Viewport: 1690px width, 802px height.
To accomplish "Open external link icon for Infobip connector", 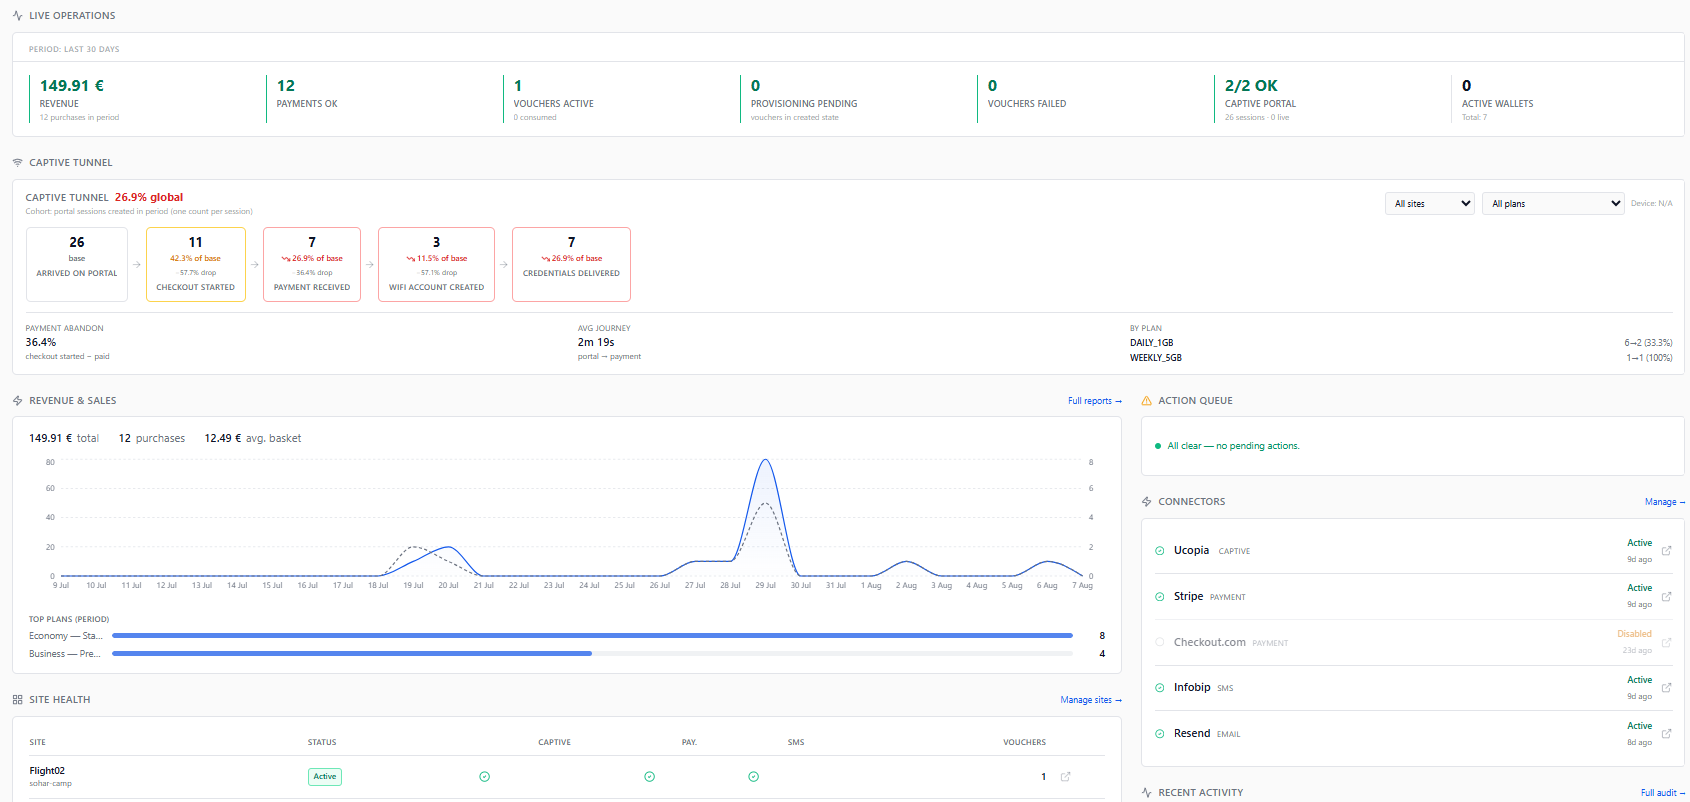I will click(x=1666, y=688).
